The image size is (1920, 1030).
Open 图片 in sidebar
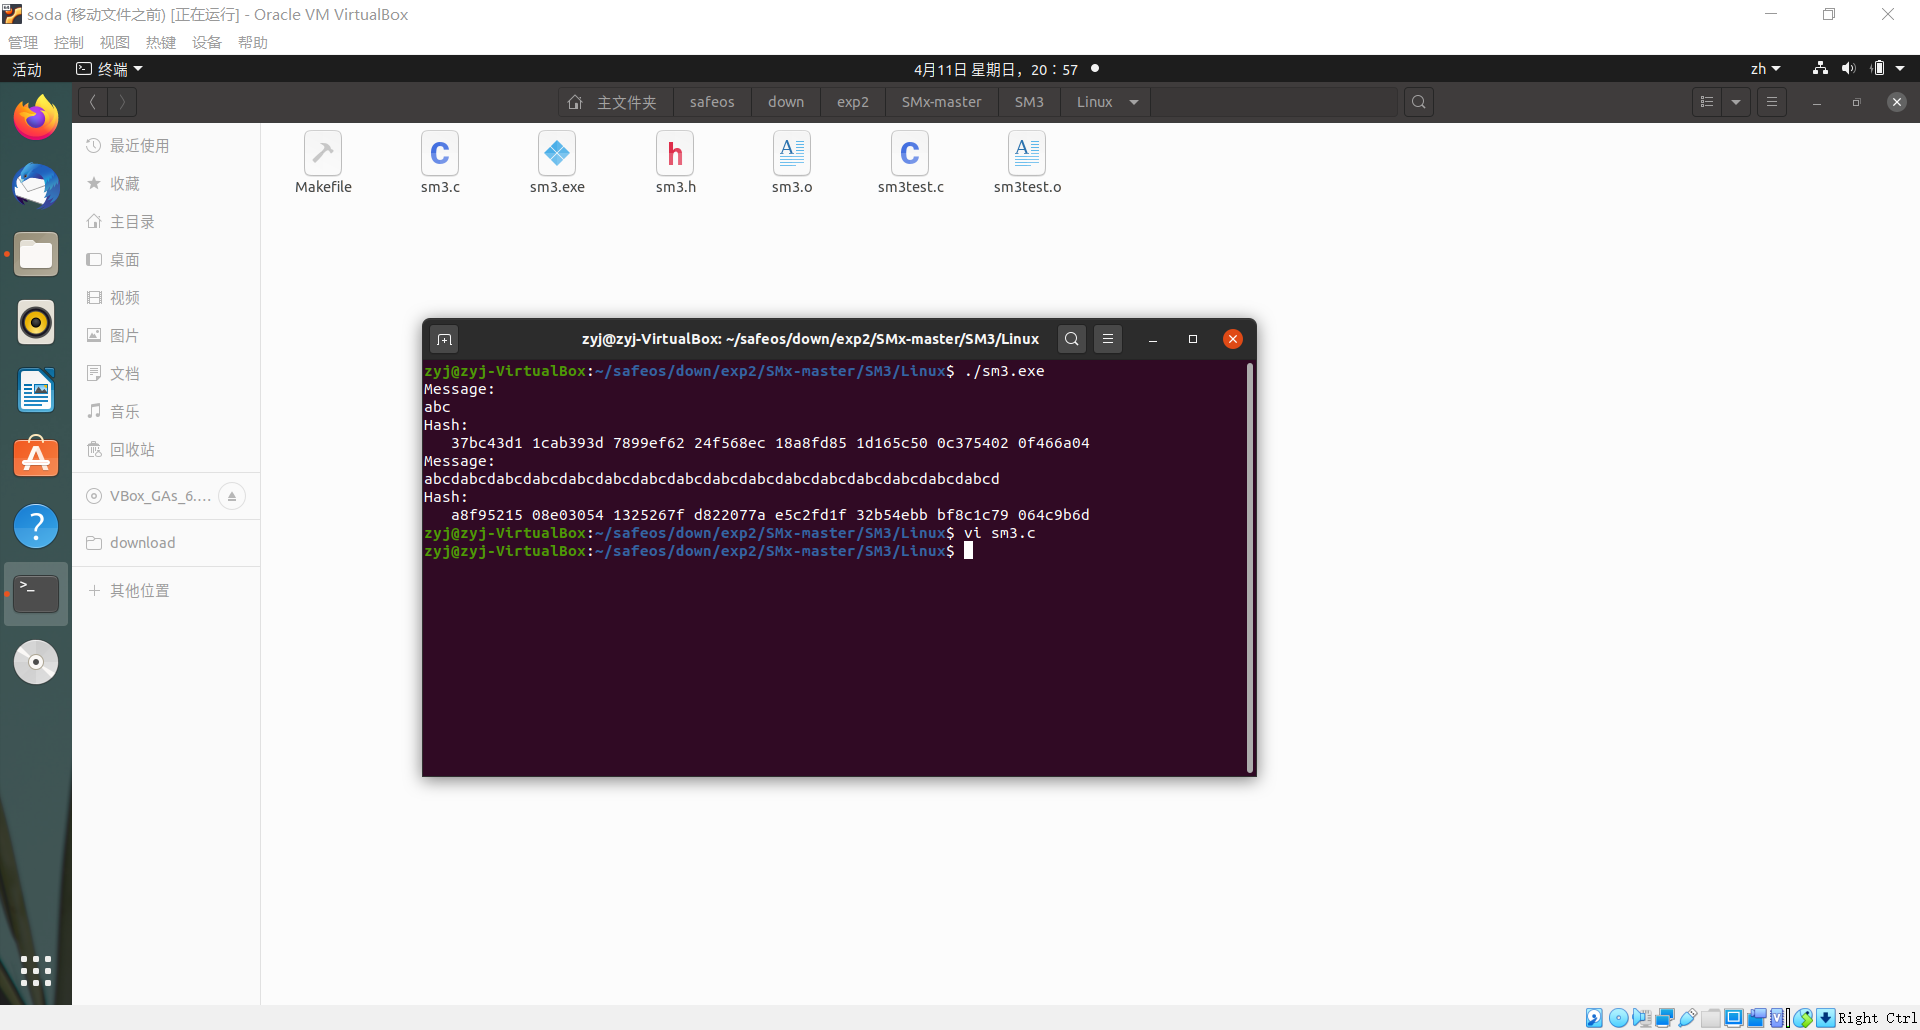coord(166,336)
